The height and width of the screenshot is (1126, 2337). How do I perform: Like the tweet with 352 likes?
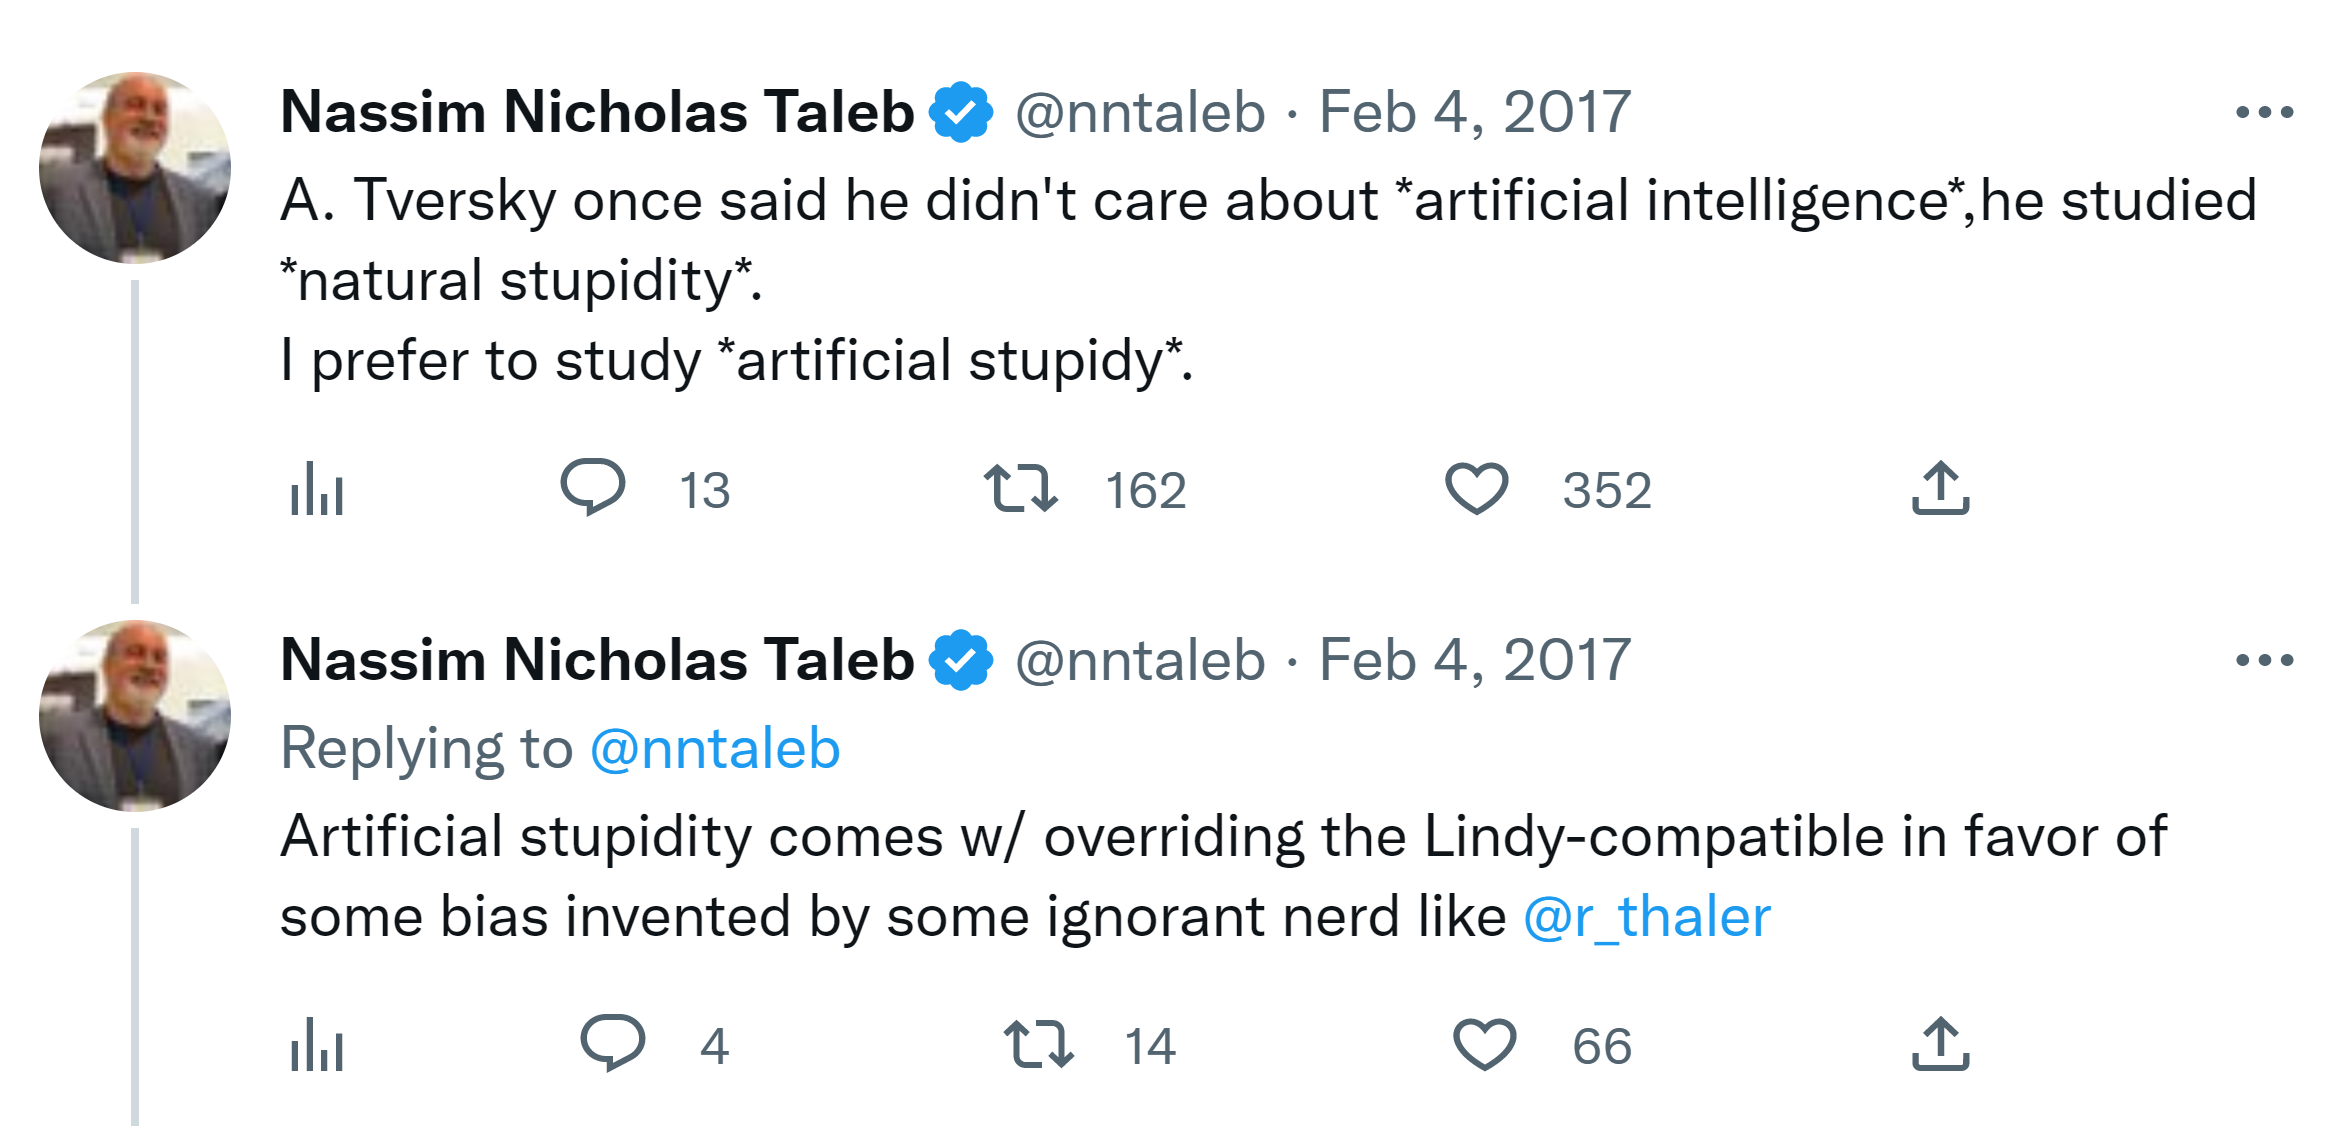pos(1476,488)
